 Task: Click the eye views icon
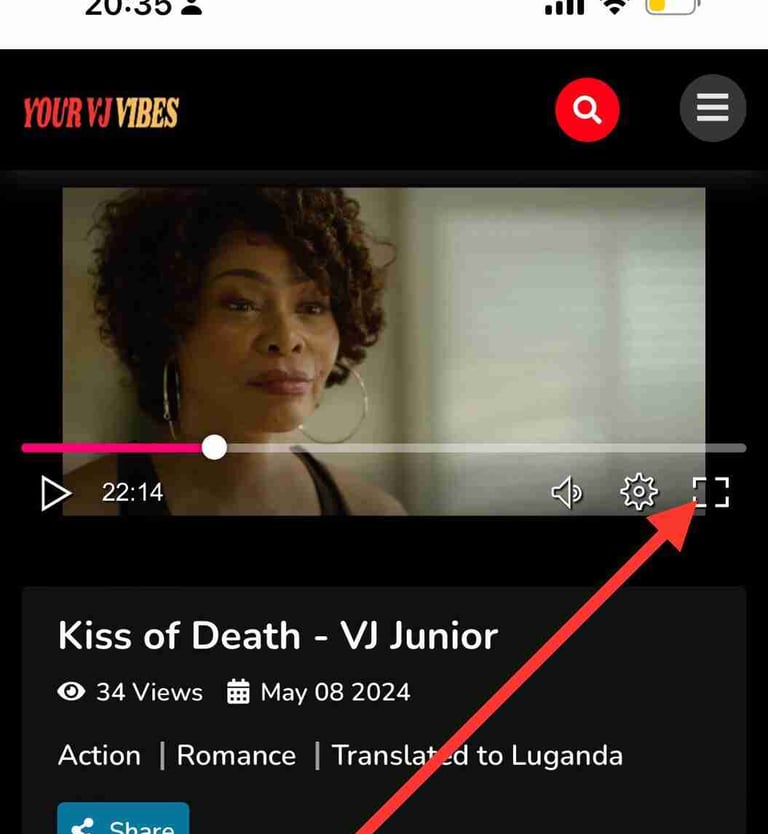(71, 691)
